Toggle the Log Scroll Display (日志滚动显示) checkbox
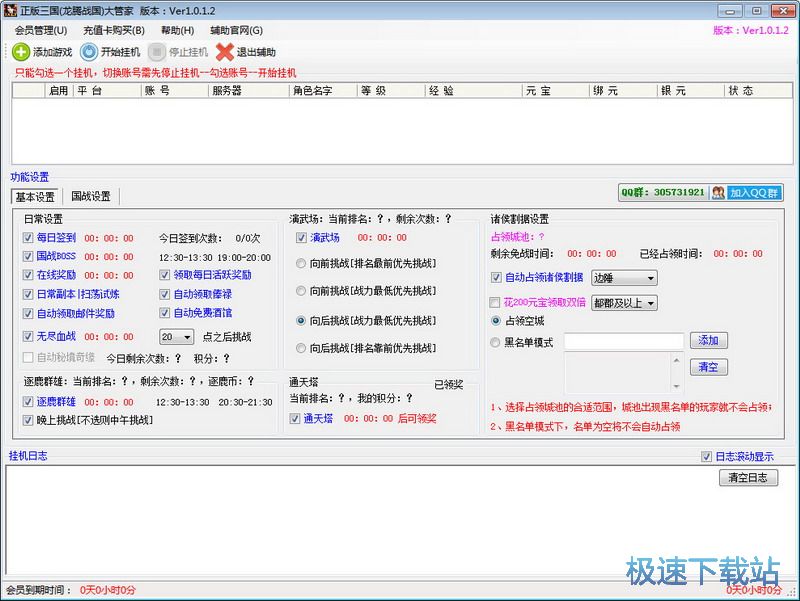The width and height of the screenshot is (800, 601). [x=707, y=457]
